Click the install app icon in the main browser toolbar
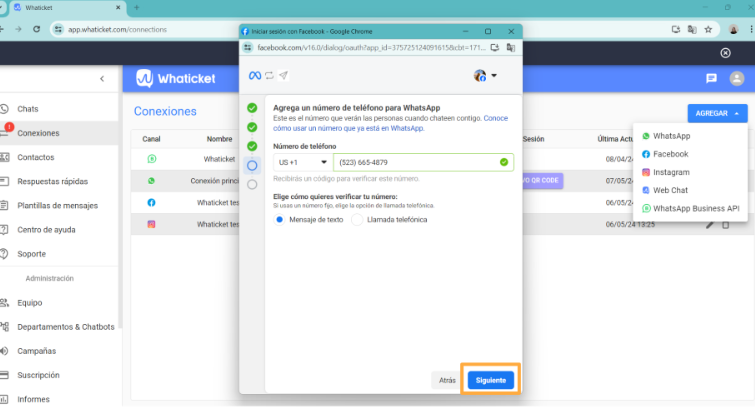 click(676, 29)
